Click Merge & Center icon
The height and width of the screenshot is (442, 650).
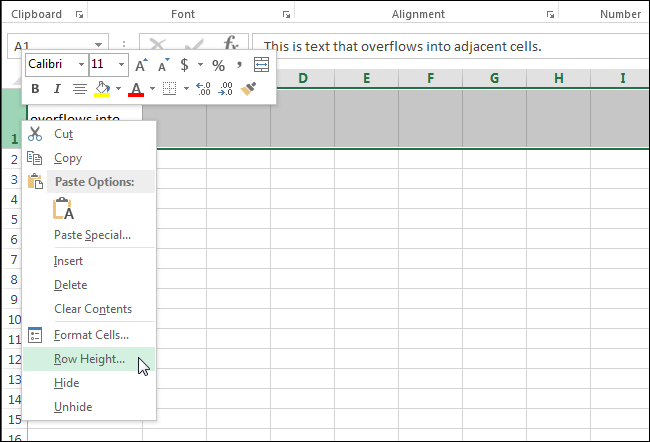click(262, 65)
